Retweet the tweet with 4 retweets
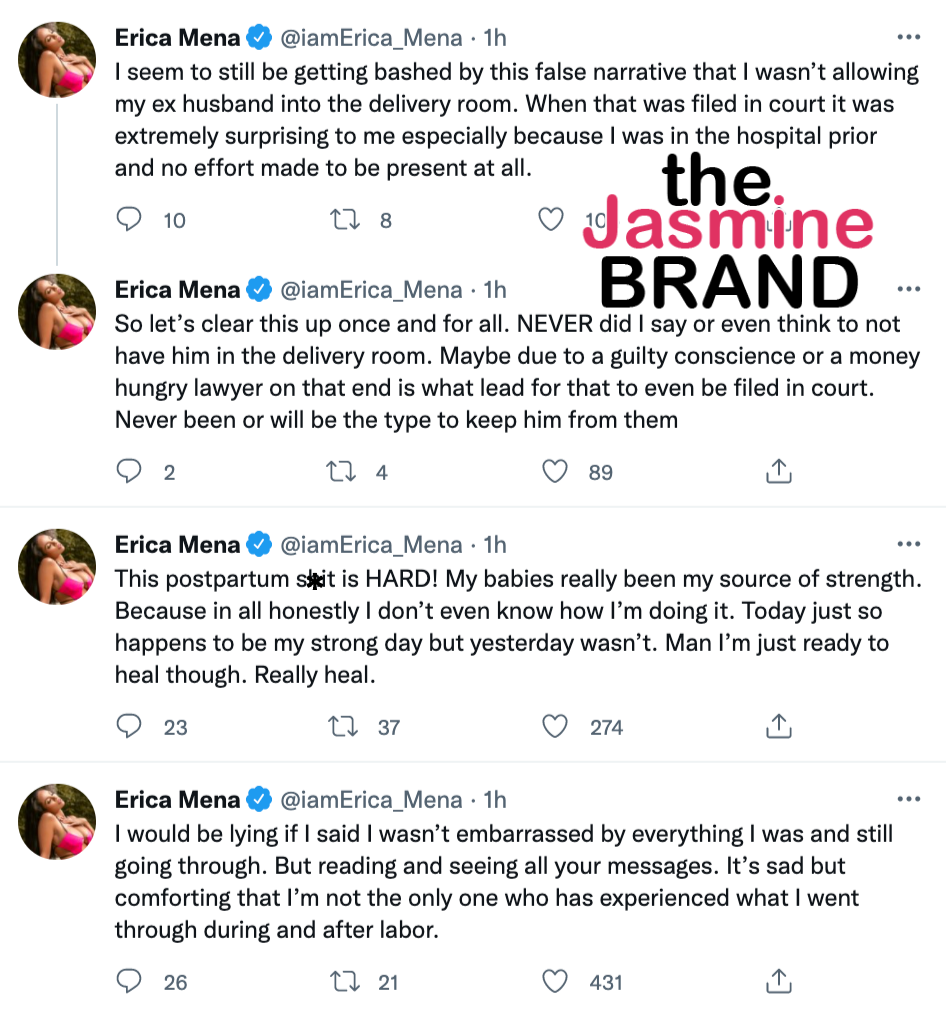Image resolution: width=946 pixels, height=1014 pixels. (x=343, y=471)
